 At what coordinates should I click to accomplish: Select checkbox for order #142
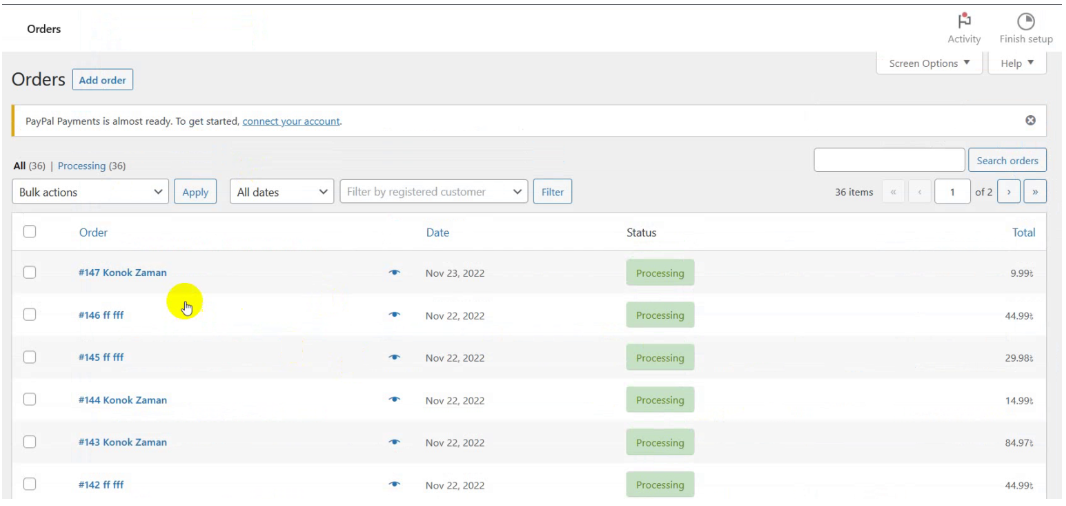coord(29,484)
